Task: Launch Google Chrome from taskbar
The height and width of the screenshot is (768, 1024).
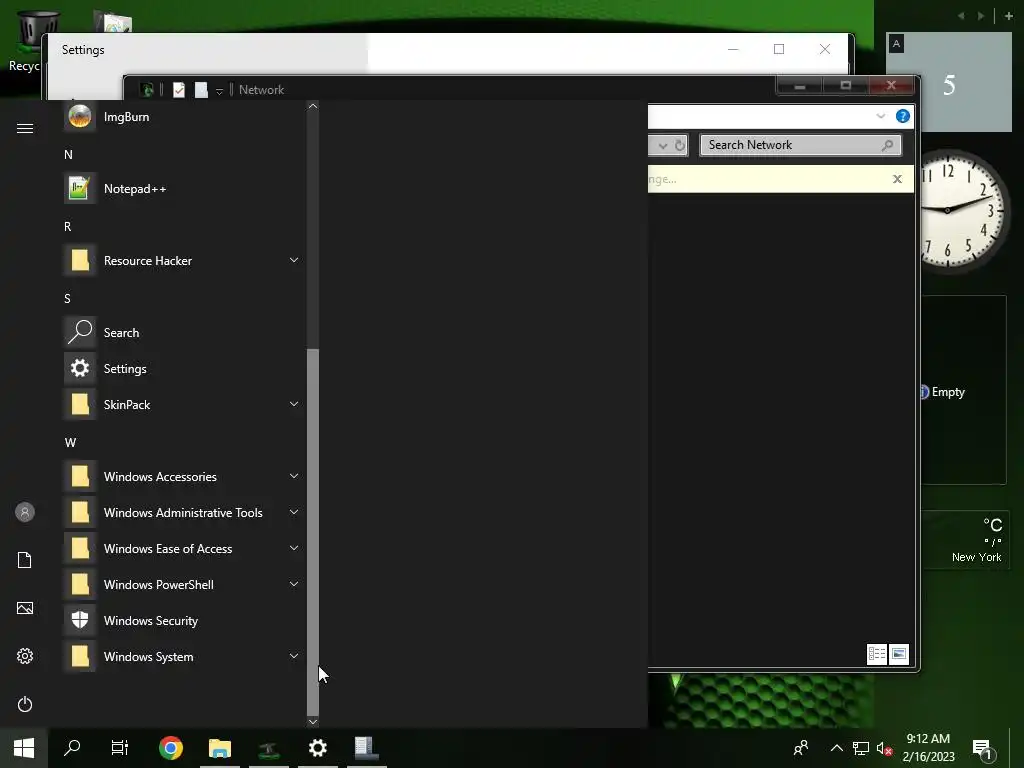Action: (x=171, y=748)
